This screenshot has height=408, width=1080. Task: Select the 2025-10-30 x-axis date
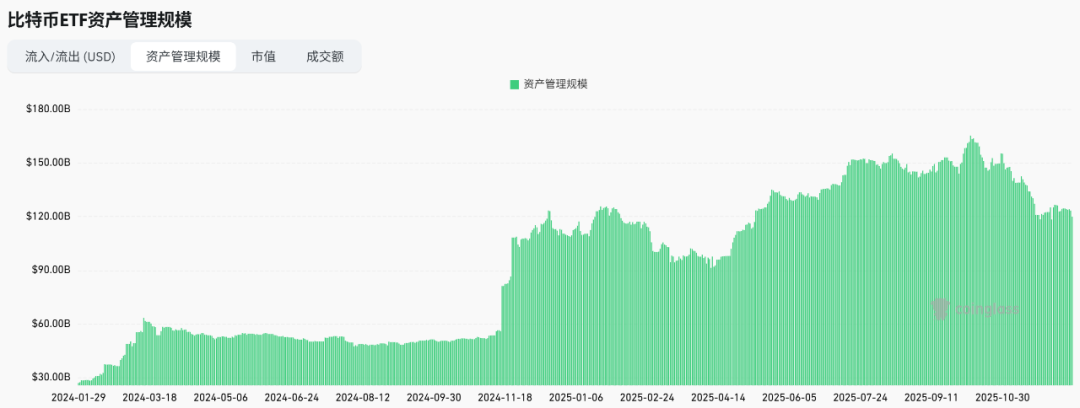(x=1003, y=397)
